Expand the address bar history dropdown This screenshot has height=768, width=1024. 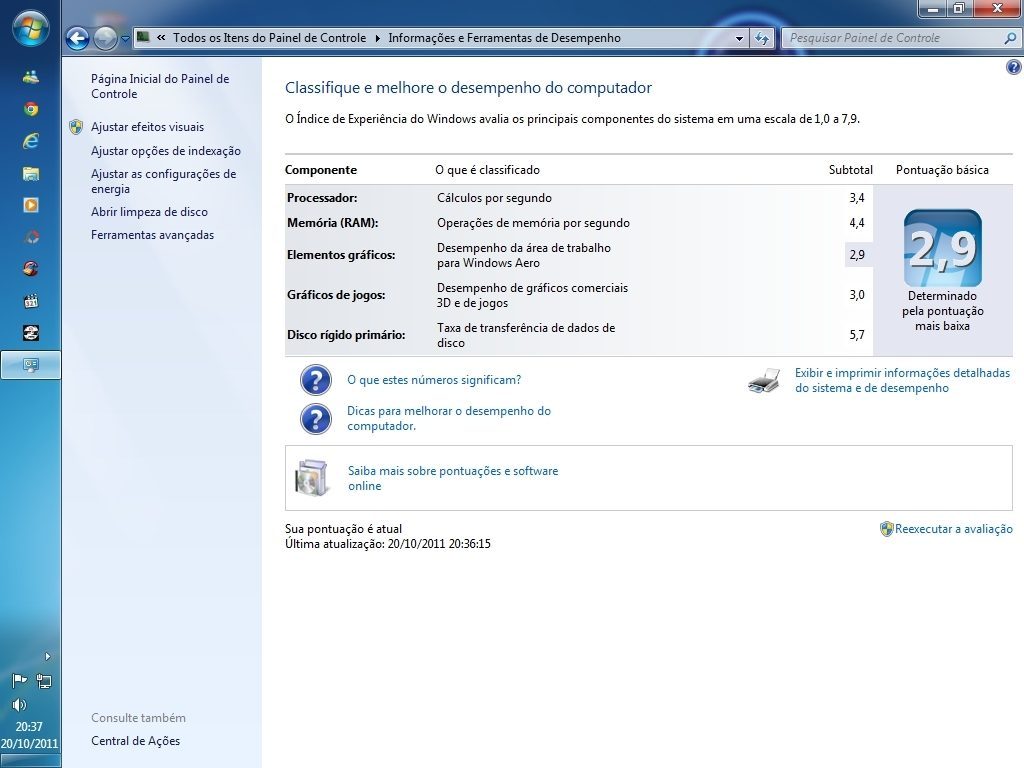coord(739,39)
